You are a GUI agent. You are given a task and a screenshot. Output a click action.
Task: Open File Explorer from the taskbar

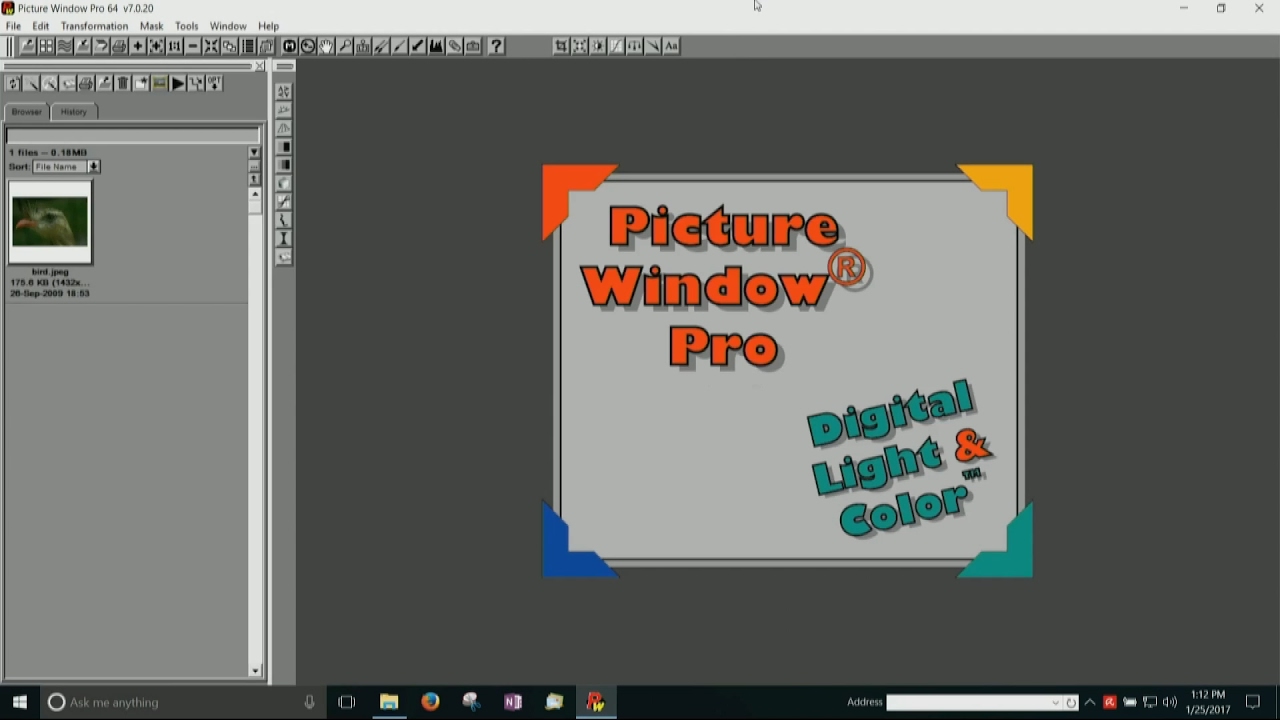tap(389, 702)
